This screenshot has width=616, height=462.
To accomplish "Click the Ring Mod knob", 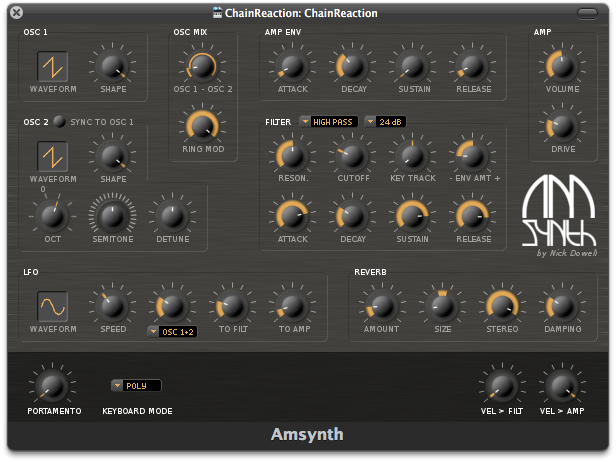I will click(201, 125).
